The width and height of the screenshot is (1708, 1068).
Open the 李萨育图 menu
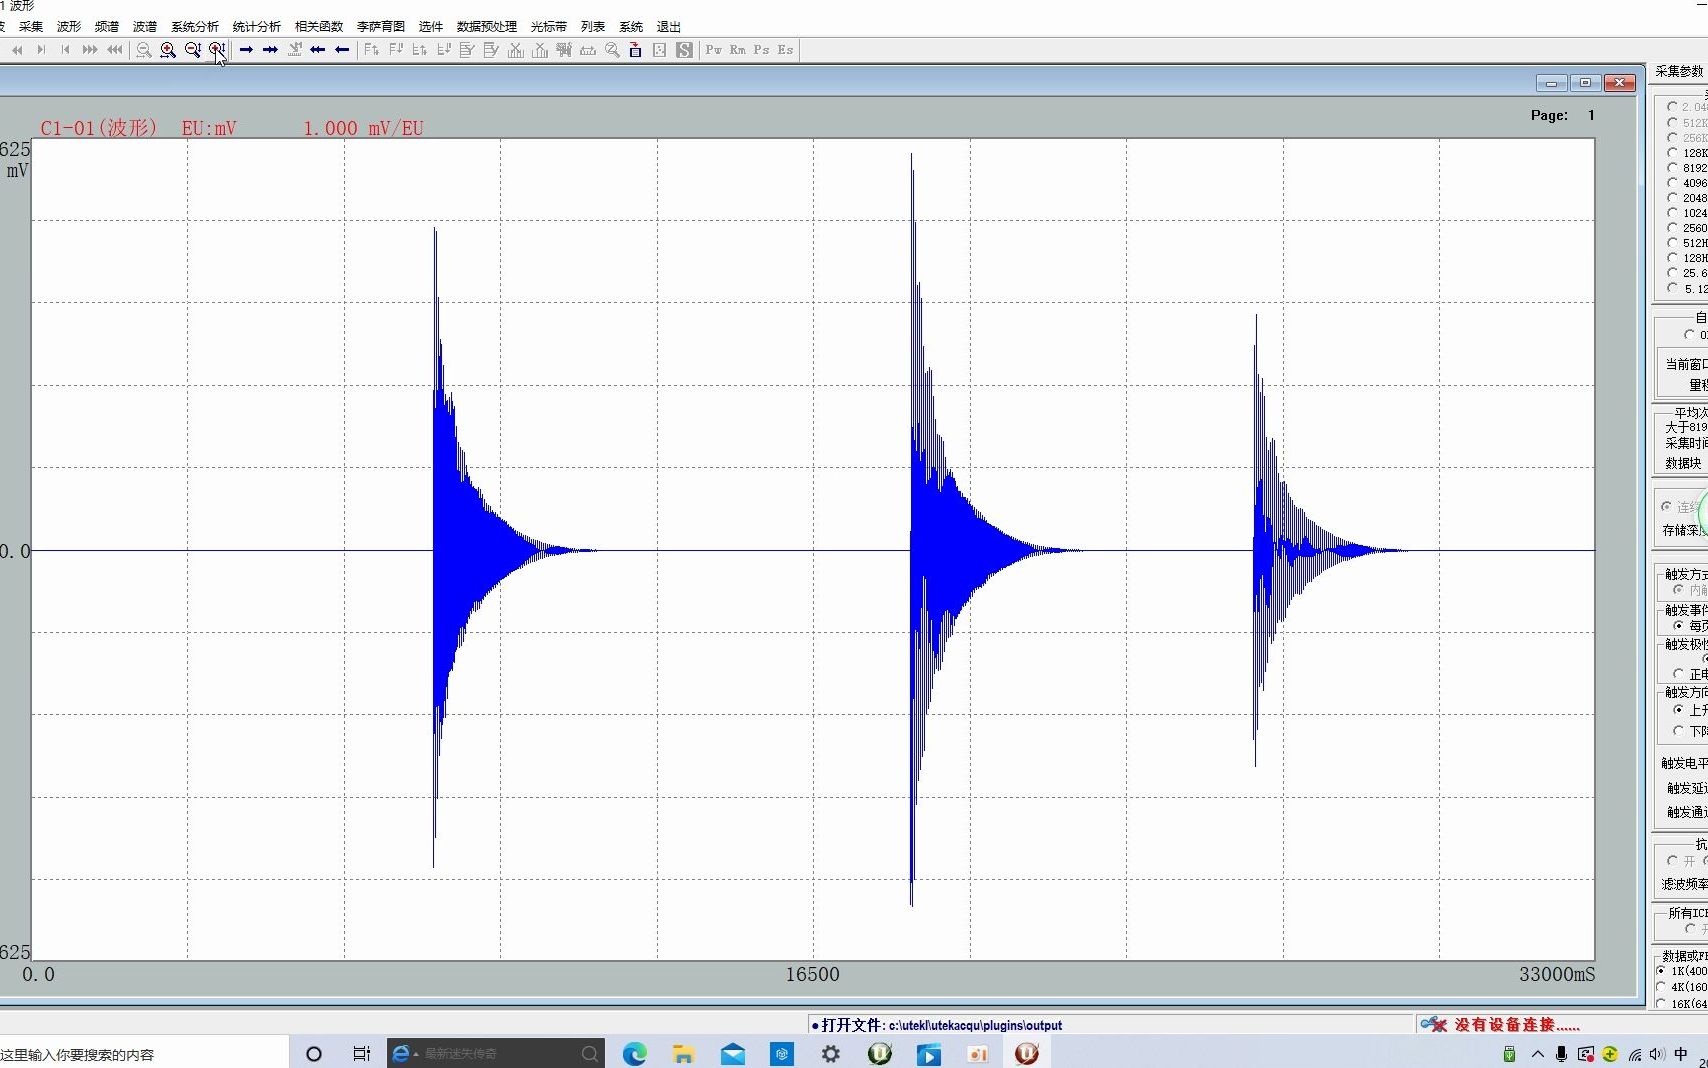point(381,26)
